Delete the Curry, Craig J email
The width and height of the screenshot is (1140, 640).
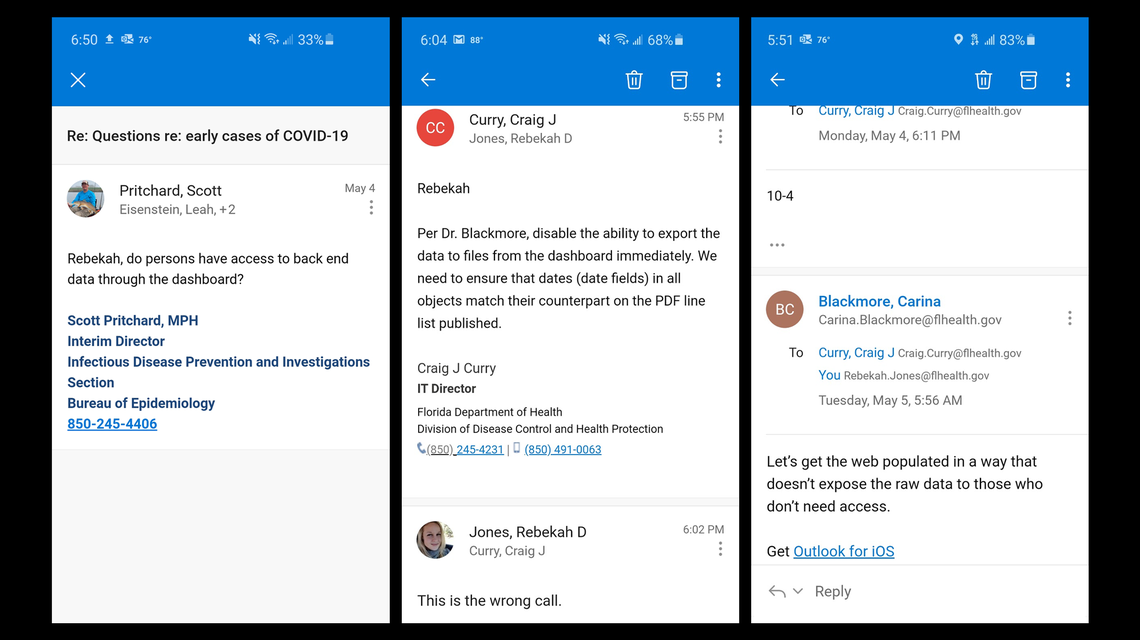634,79
